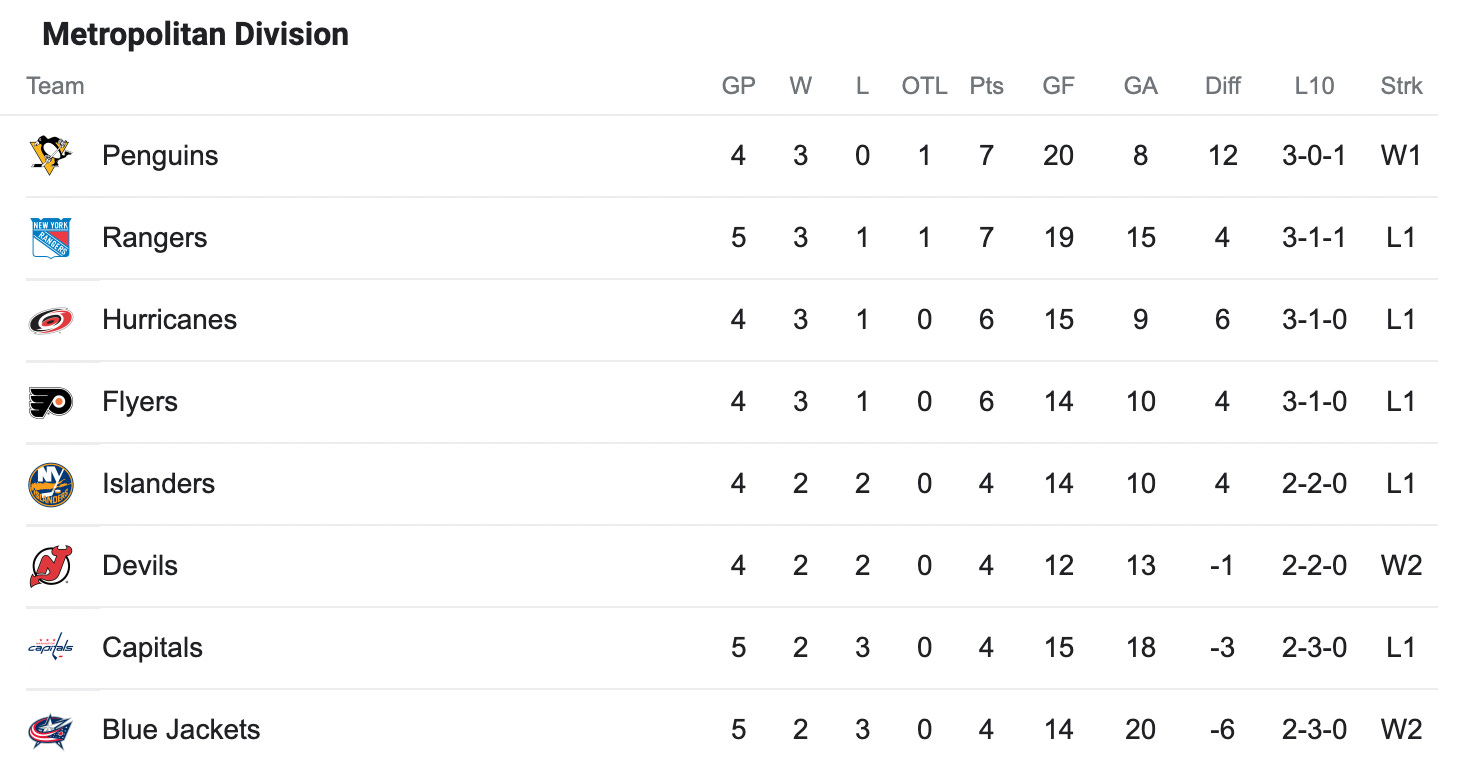This screenshot has width=1474, height=772.
Task: Open the Islanders team name link
Action: click(158, 484)
